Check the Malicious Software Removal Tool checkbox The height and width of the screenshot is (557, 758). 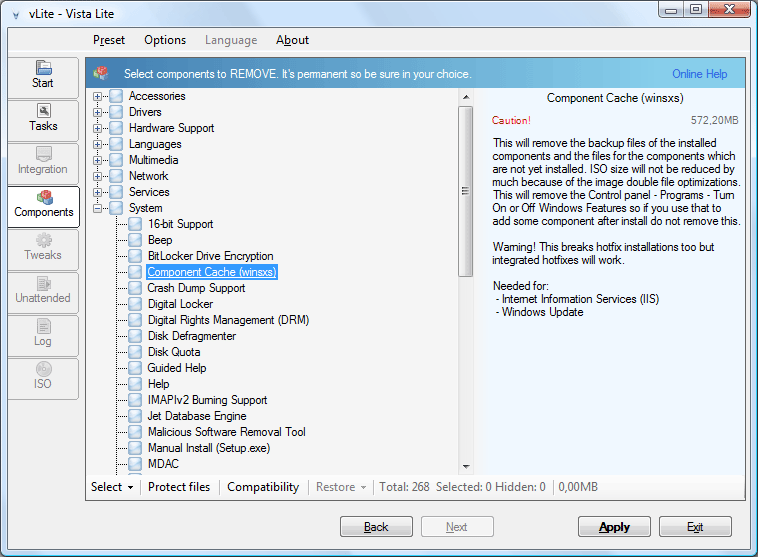coord(135,432)
